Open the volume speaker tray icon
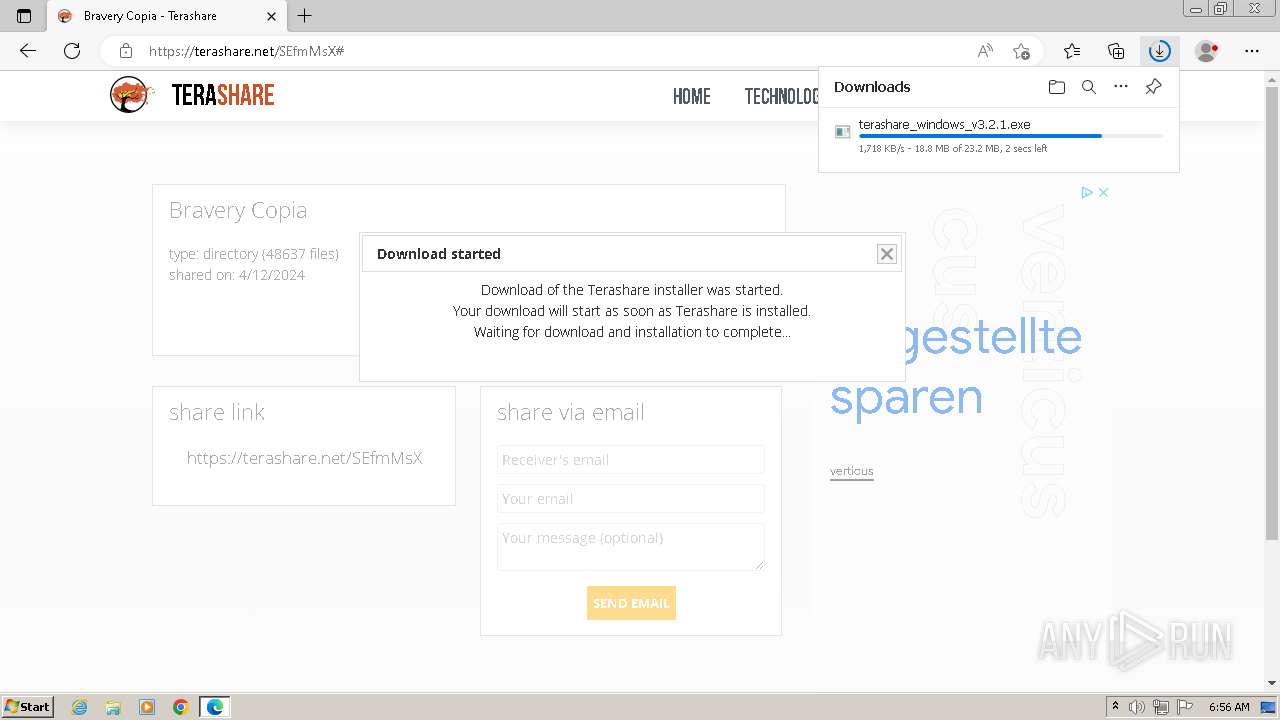Screen dimensions: 1280x720 (1137, 707)
